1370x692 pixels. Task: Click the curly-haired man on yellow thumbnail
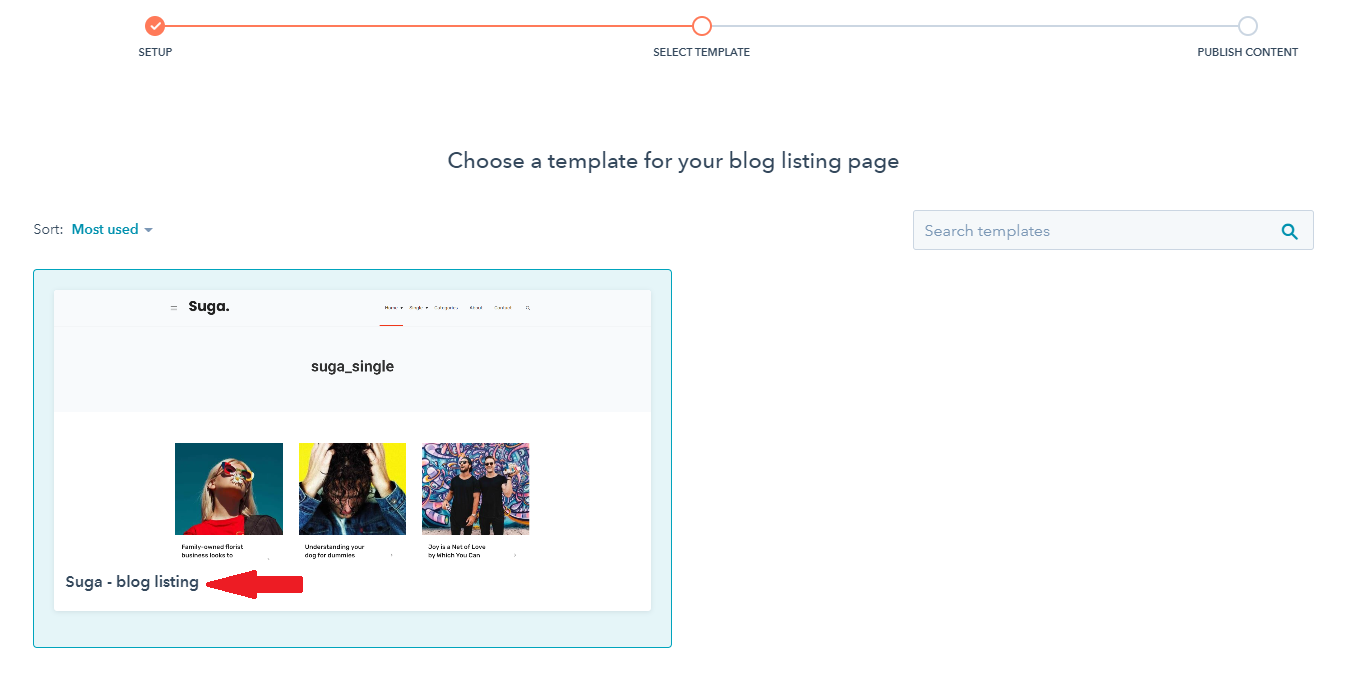click(352, 489)
